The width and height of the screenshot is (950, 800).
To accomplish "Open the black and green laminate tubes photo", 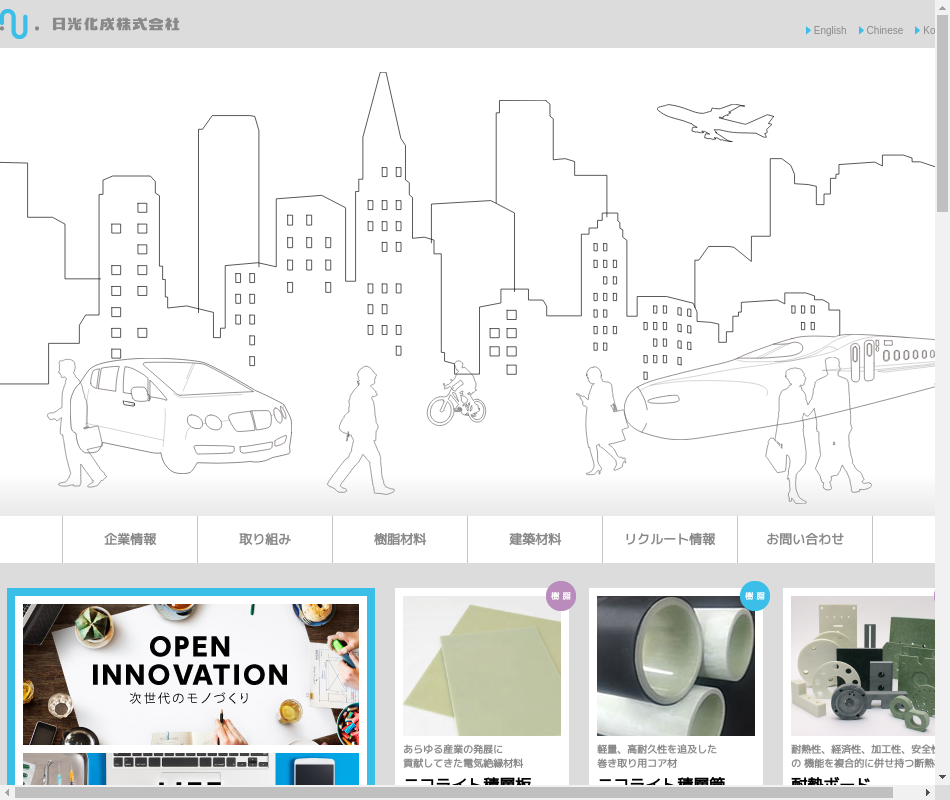I will (x=676, y=666).
